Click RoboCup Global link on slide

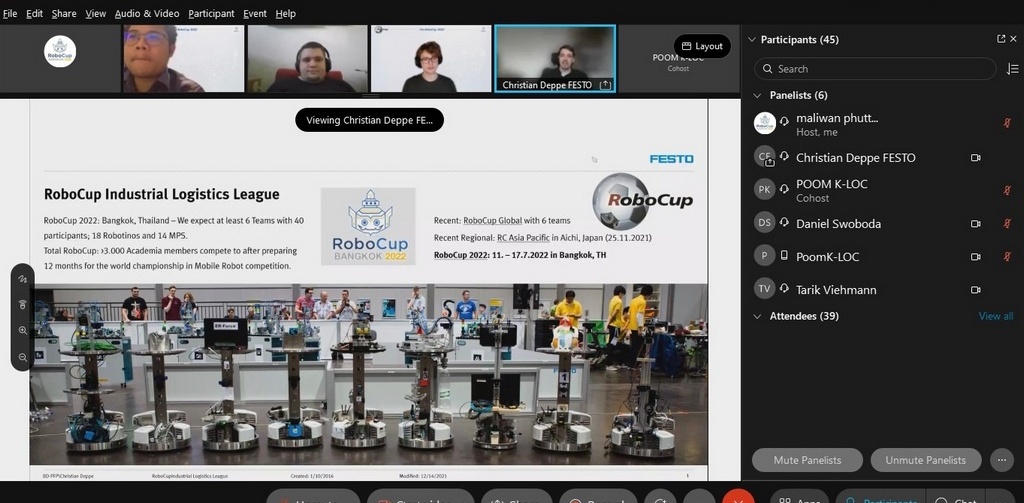[492, 221]
